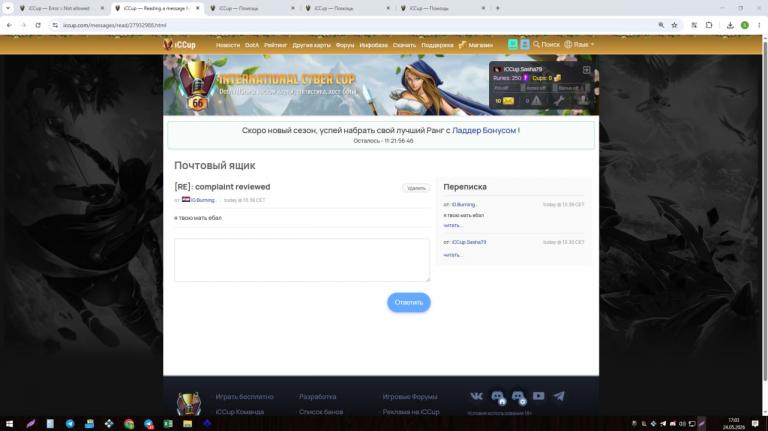Screen dimensions: 768x431
Task: Open the Ладдер Бонусом link
Action: 484,130
